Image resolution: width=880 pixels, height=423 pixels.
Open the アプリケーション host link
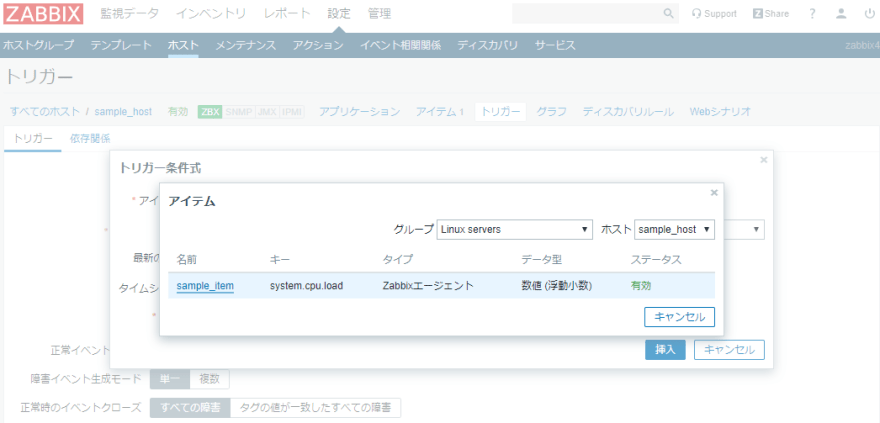tap(359, 112)
